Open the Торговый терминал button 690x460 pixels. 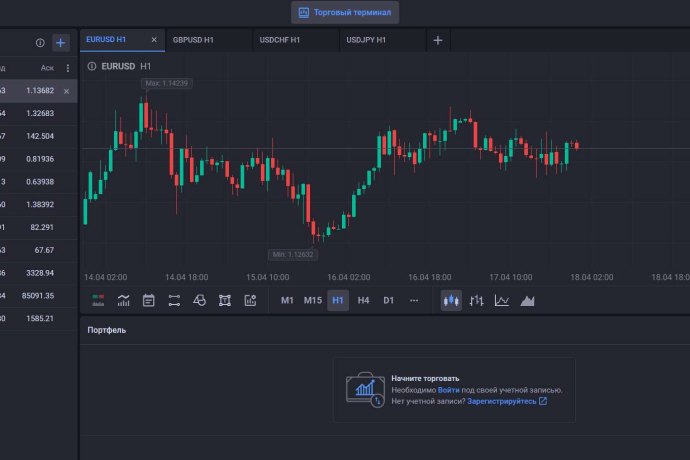(x=345, y=12)
